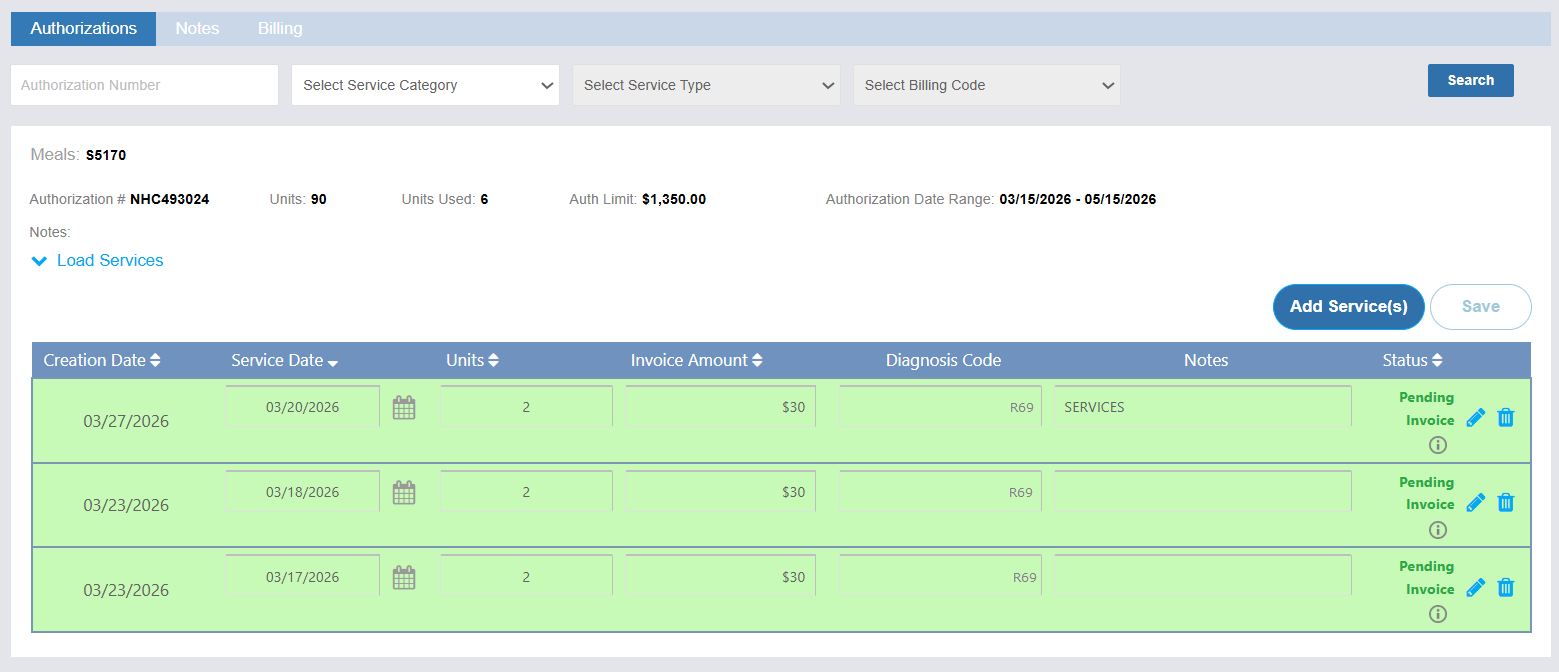The height and width of the screenshot is (672, 1559).
Task: Click the pencil edit icon for 03/20/2026 service
Action: (1475, 418)
